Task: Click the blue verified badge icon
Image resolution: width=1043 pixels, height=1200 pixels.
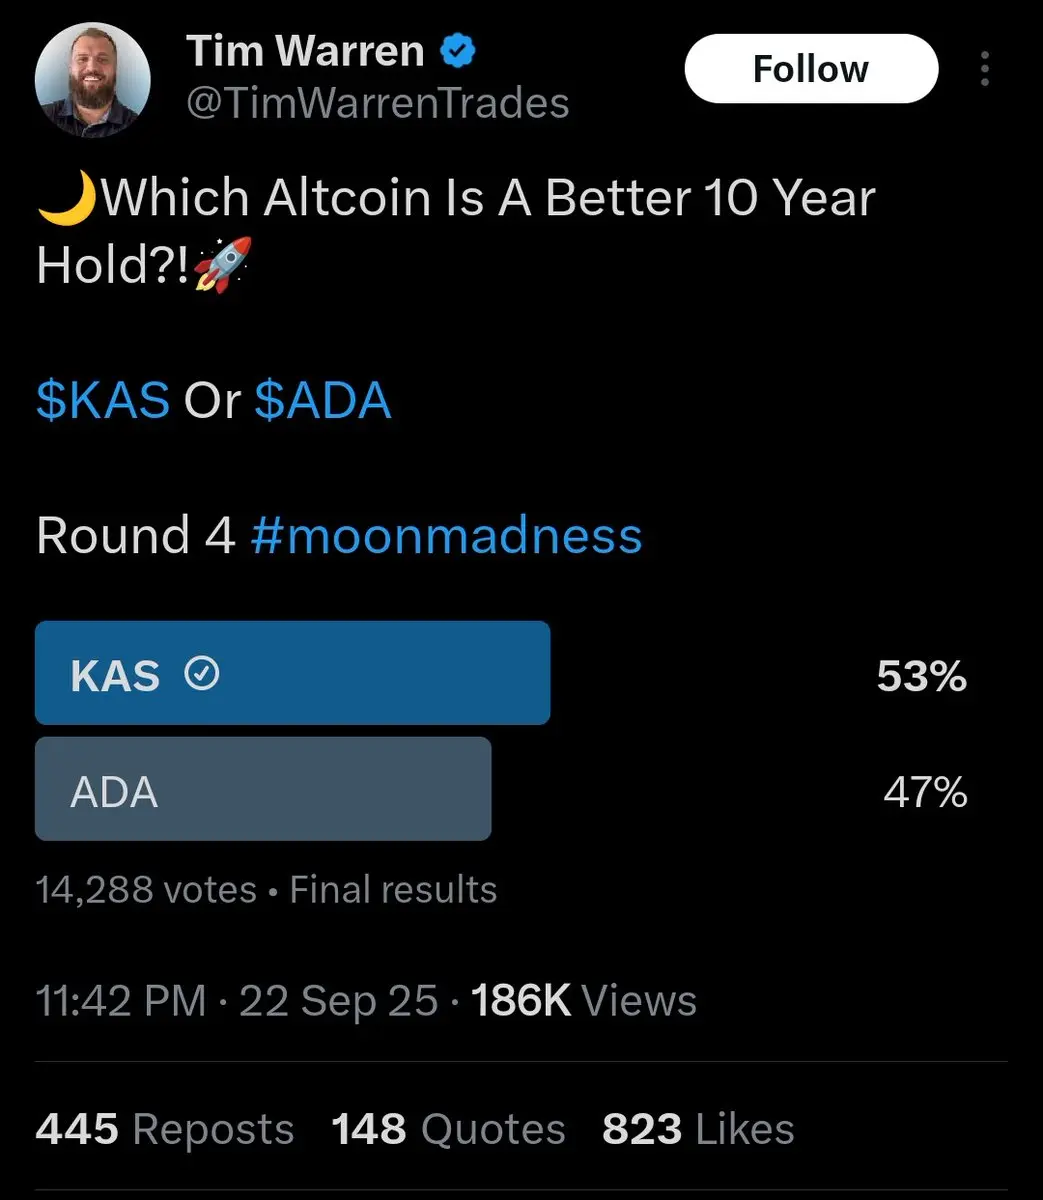Action: (457, 50)
